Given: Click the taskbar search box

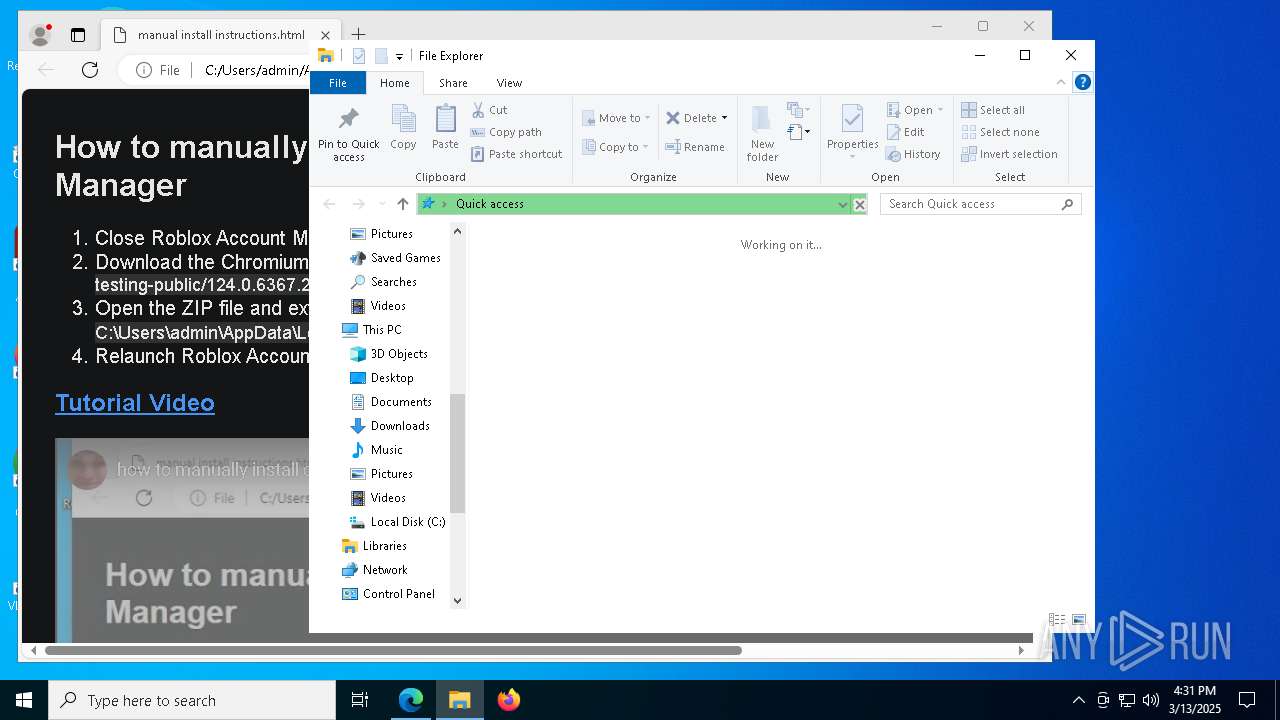Looking at the screenshot, I should point(192,700).
